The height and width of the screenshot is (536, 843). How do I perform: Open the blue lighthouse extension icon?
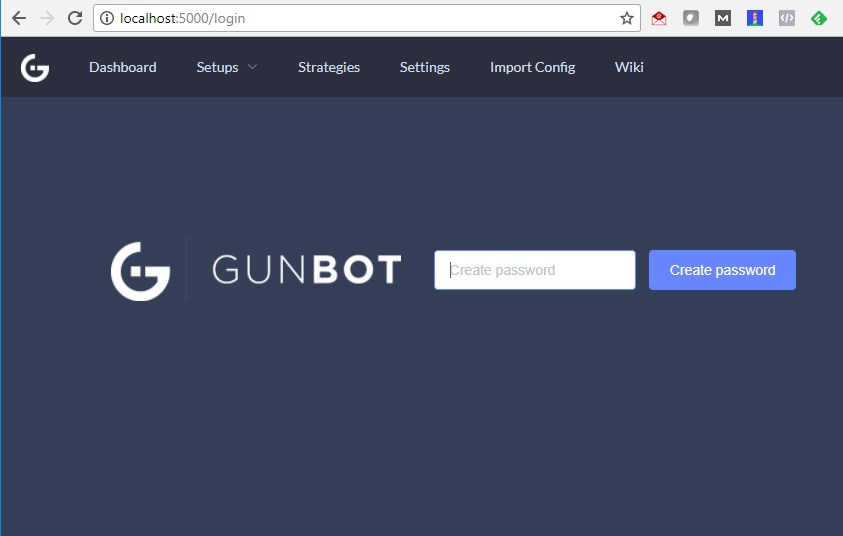coord(755,18)
